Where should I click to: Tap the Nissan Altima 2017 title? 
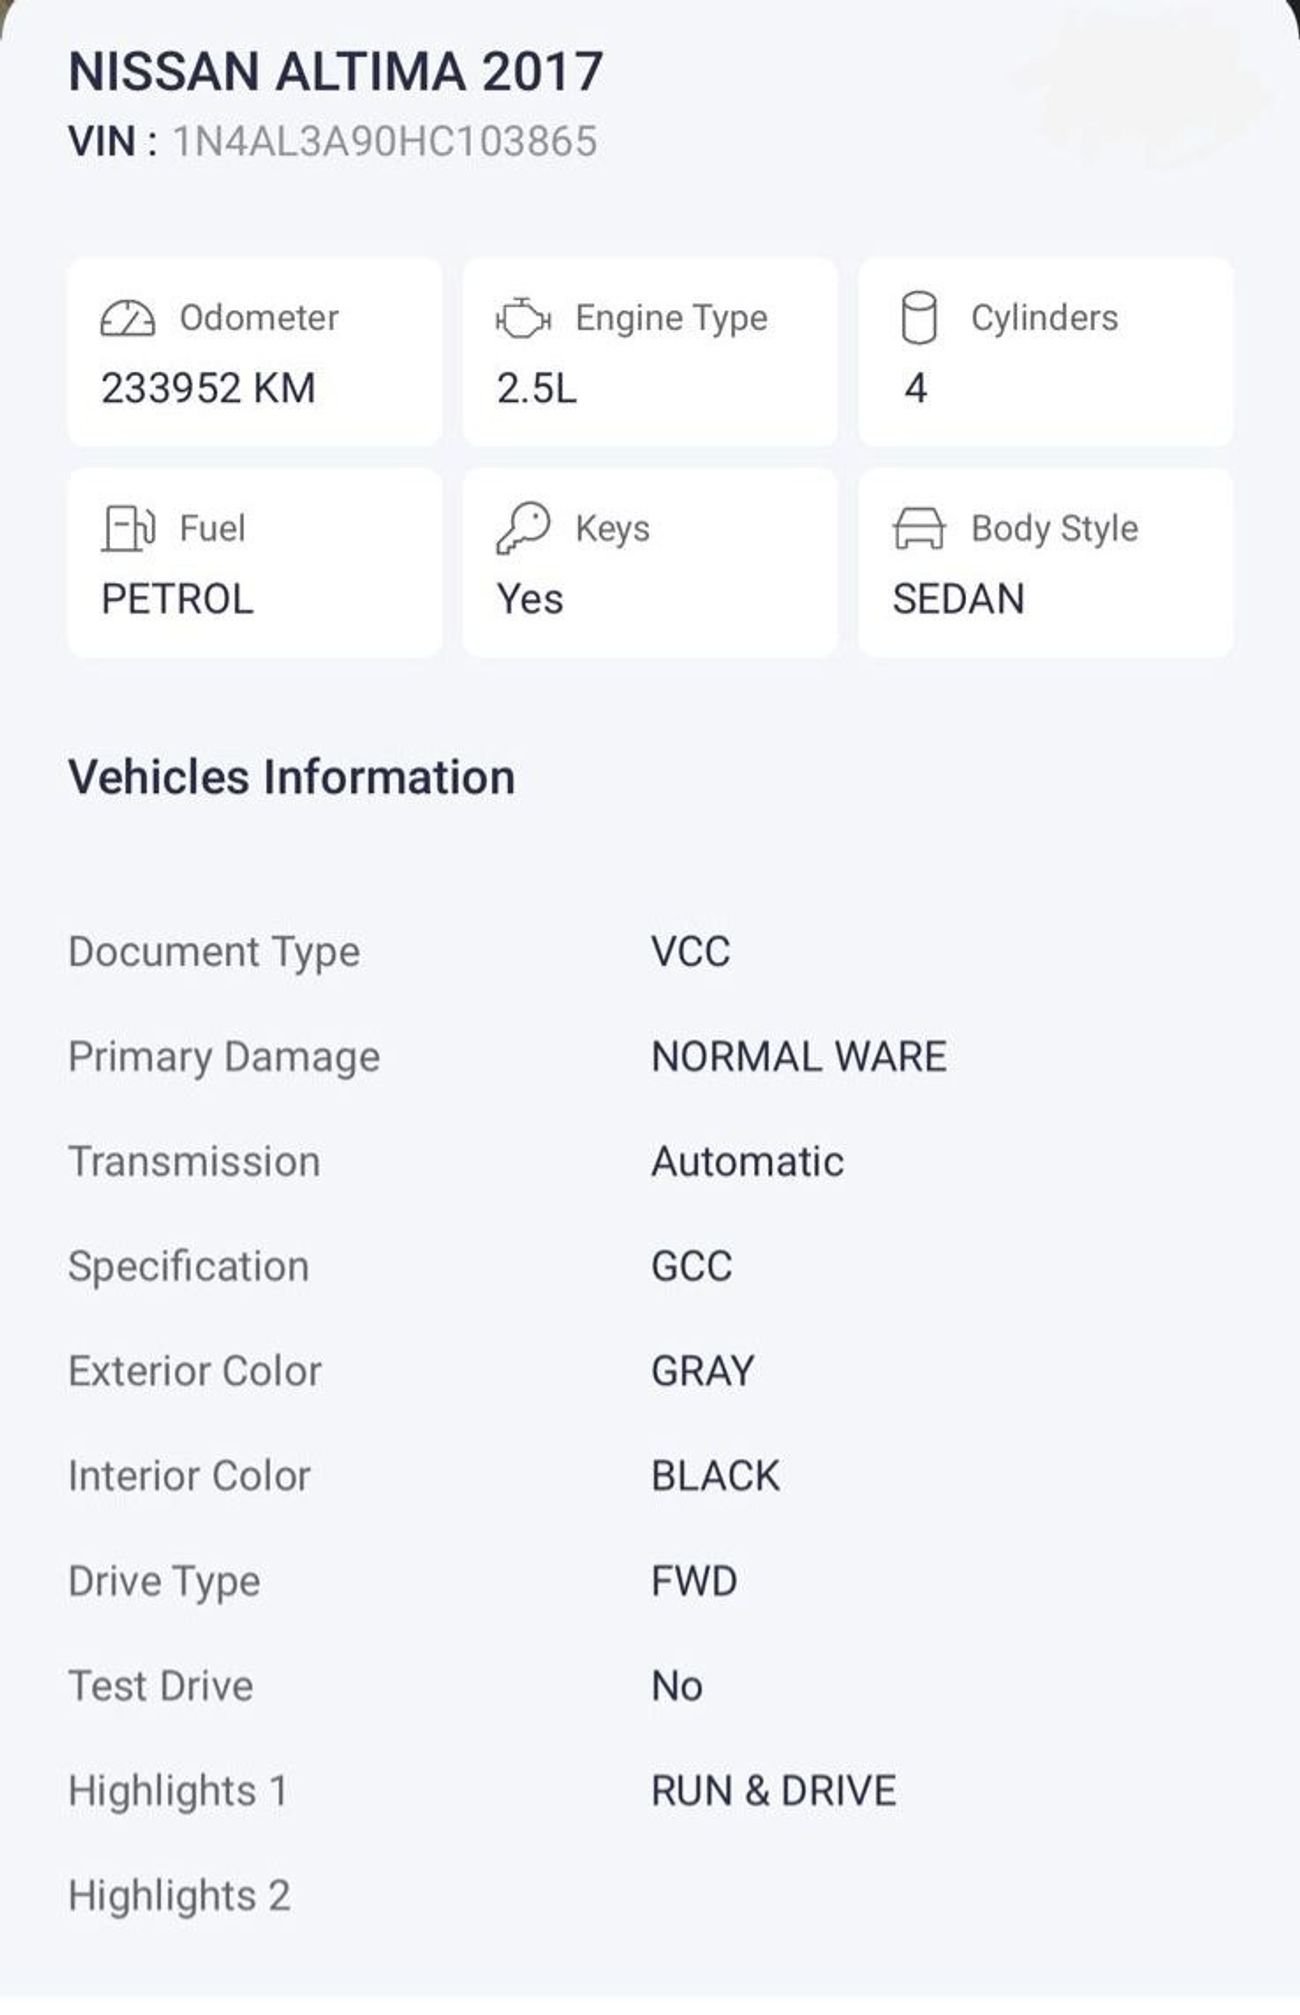click(336, 72)
